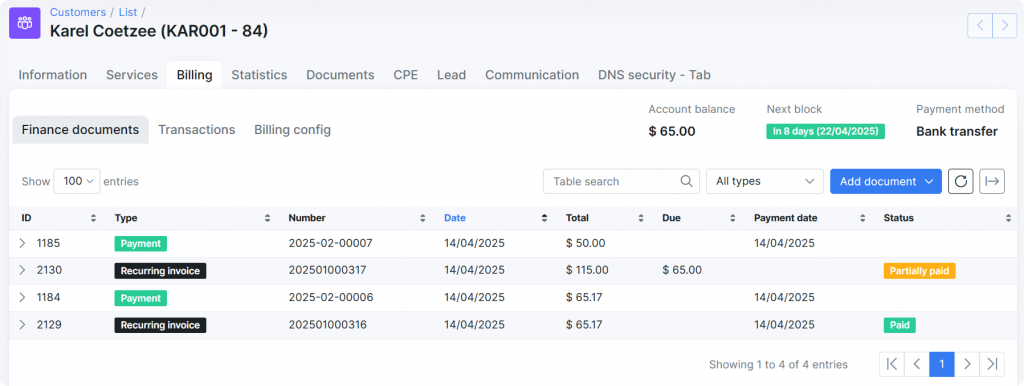Click the Next block date badge
1024x386 pixels.
tap(825, 131)
